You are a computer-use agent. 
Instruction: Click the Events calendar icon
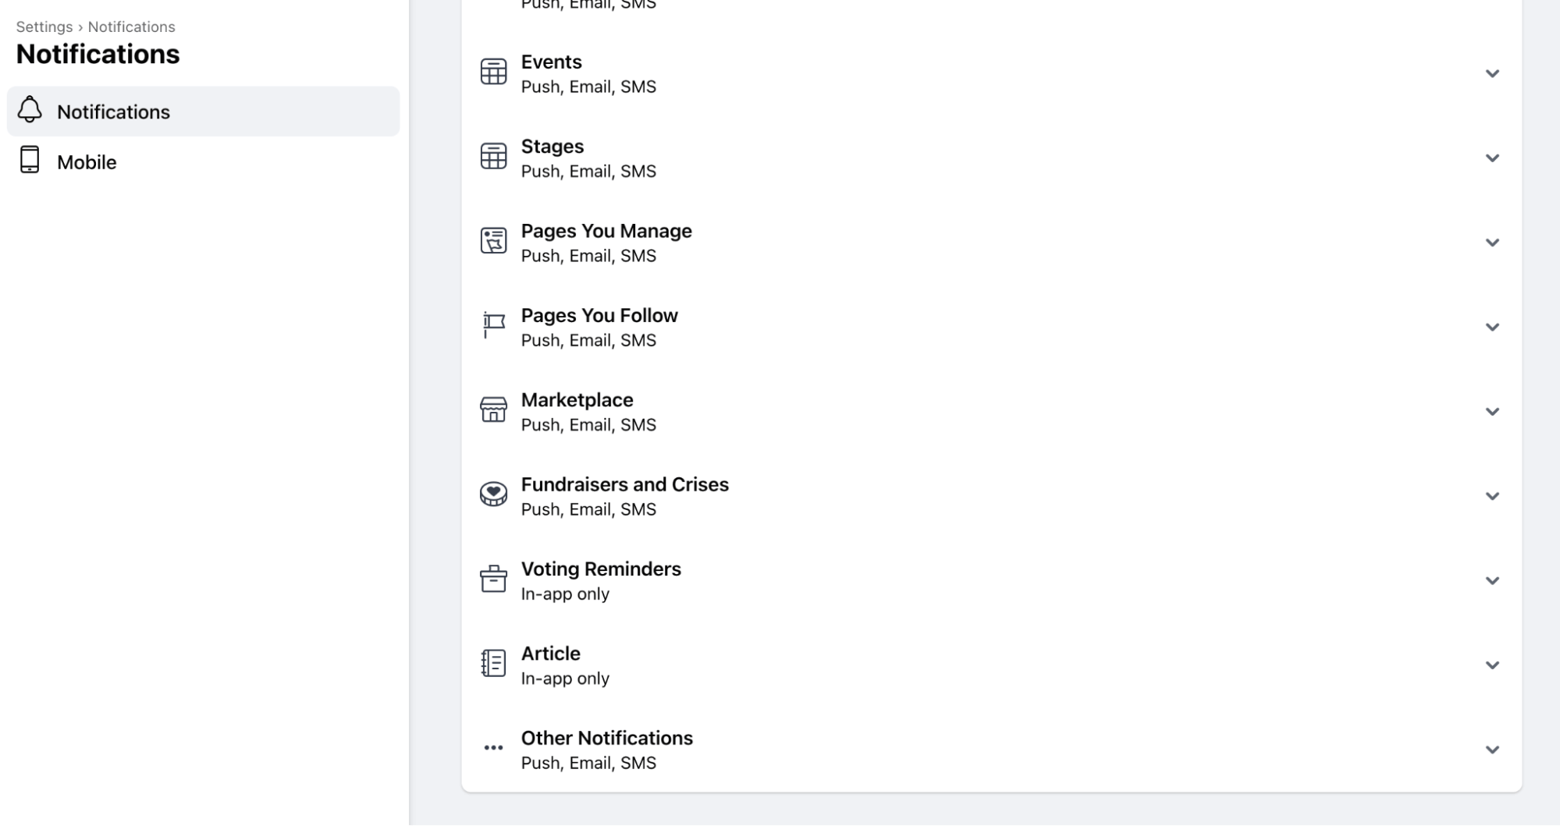click(x=493, y=71)
